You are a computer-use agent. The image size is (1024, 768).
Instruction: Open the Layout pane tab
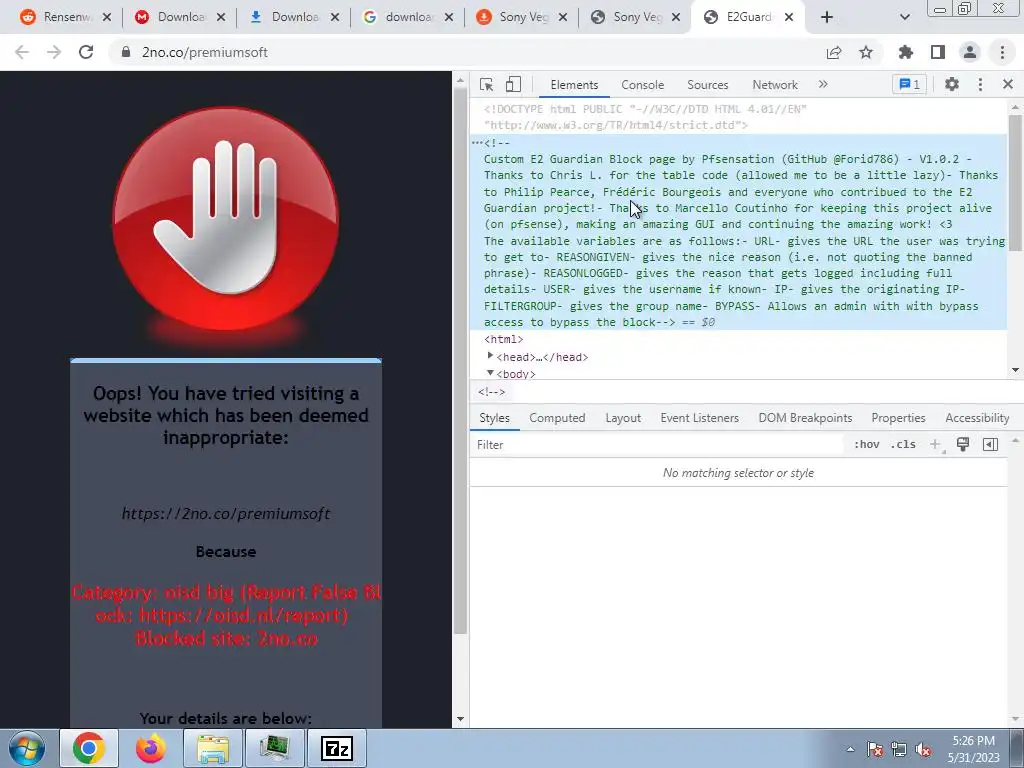(622, 418)
